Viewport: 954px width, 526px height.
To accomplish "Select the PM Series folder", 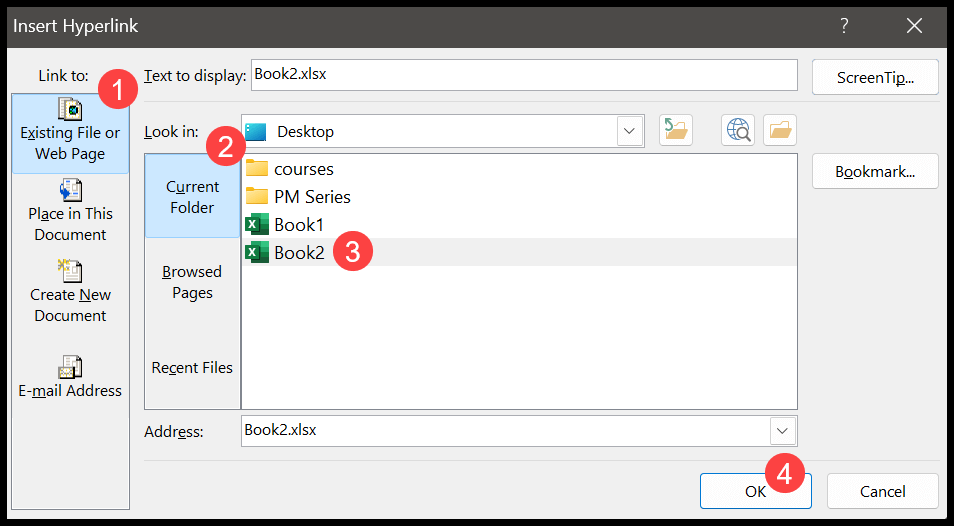I will click(x=298, y=196).
